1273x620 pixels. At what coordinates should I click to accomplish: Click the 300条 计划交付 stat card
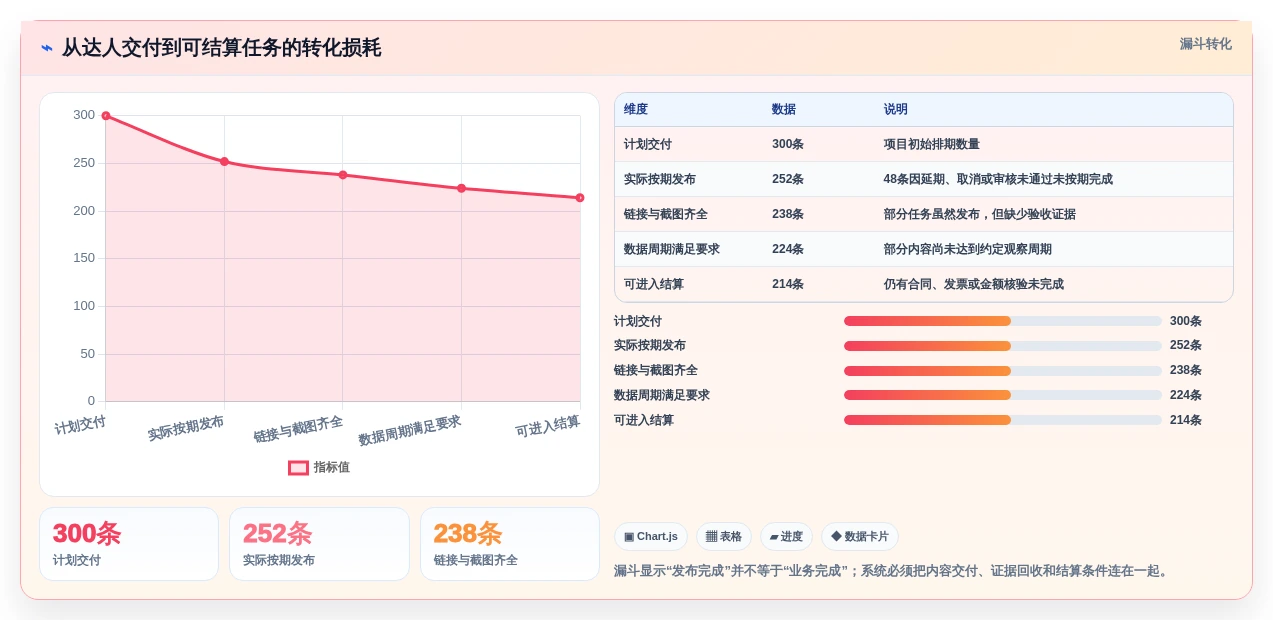pos(129,544)
